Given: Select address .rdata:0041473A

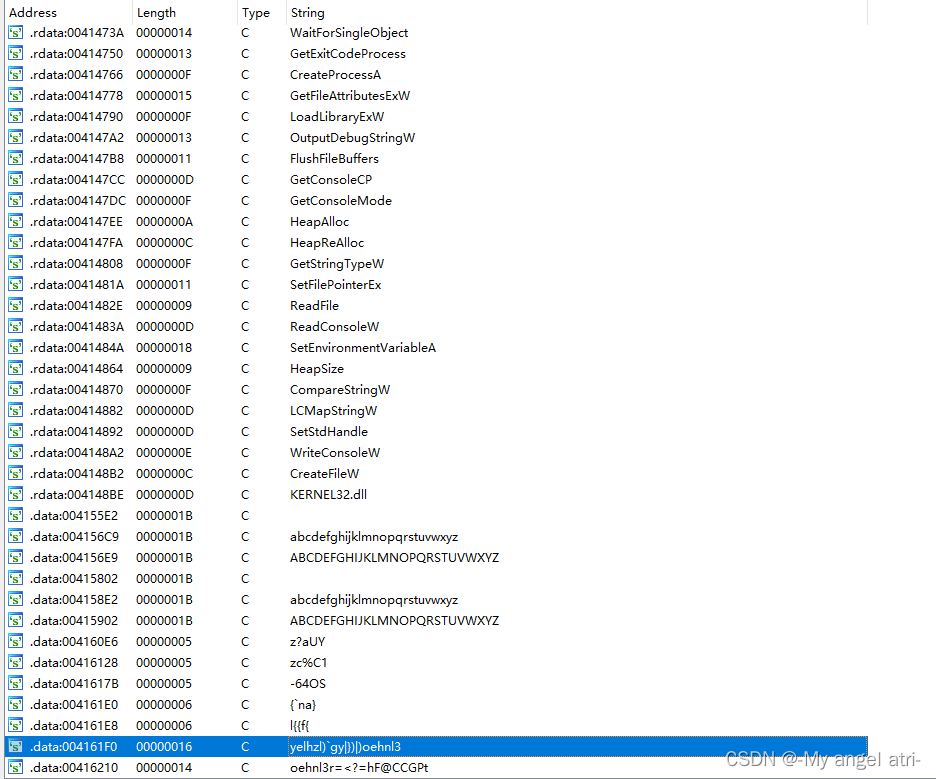Looking at the screenshot, I should [x=76, y=33].
